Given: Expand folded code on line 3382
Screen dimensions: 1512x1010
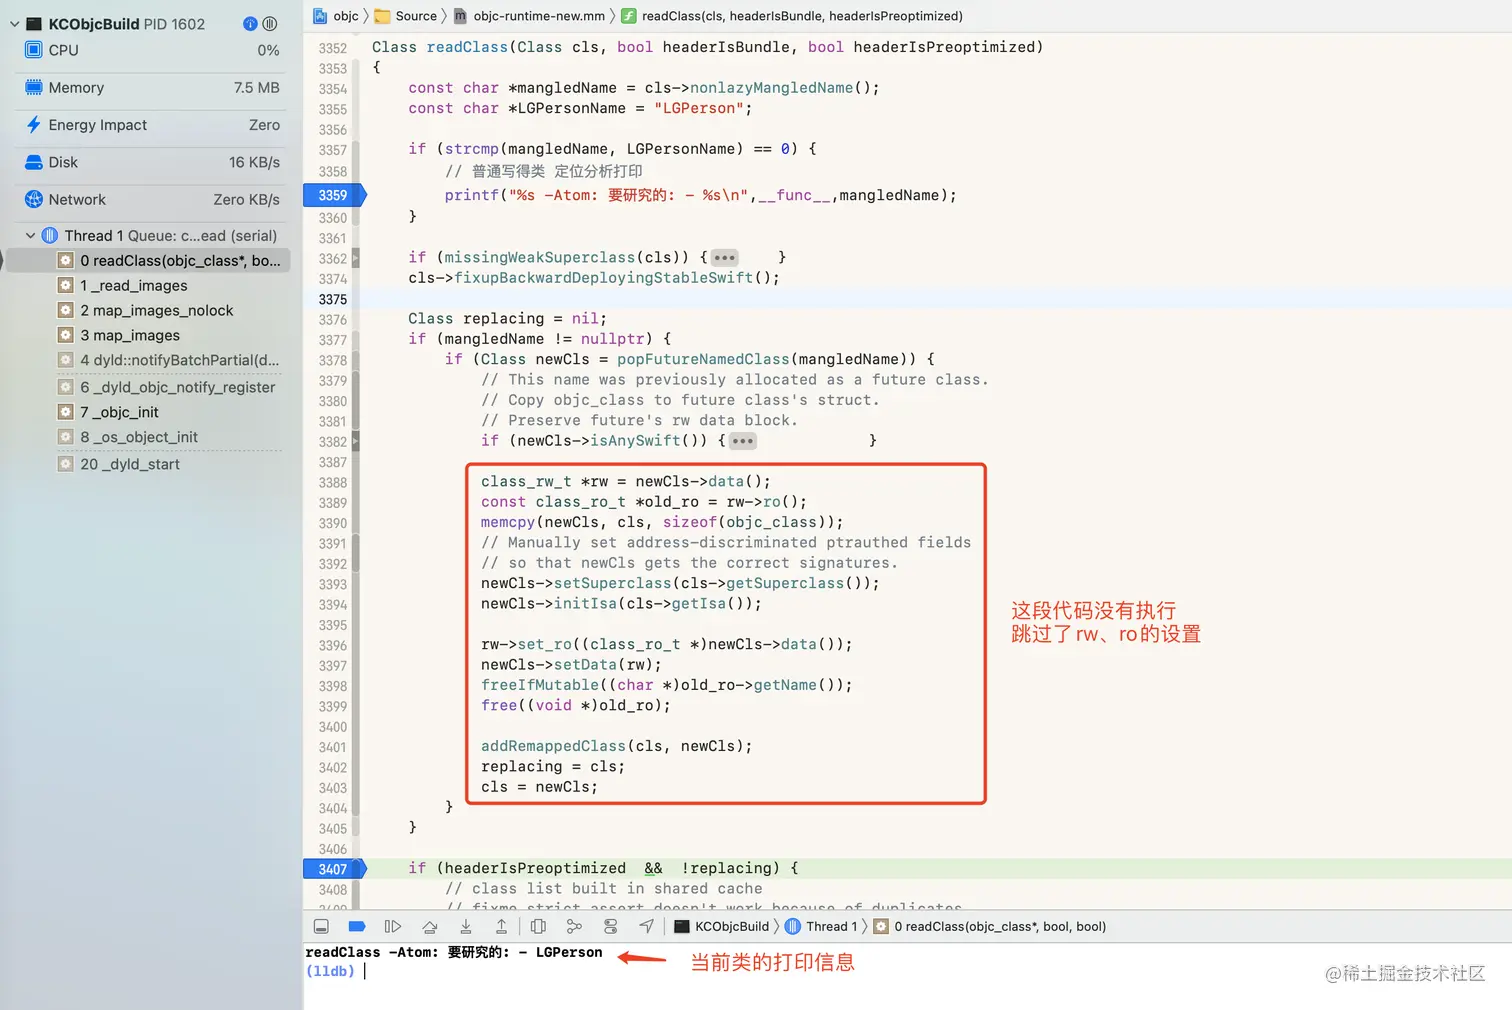Looking at the screenshot, I should click(x=743, y=441).
